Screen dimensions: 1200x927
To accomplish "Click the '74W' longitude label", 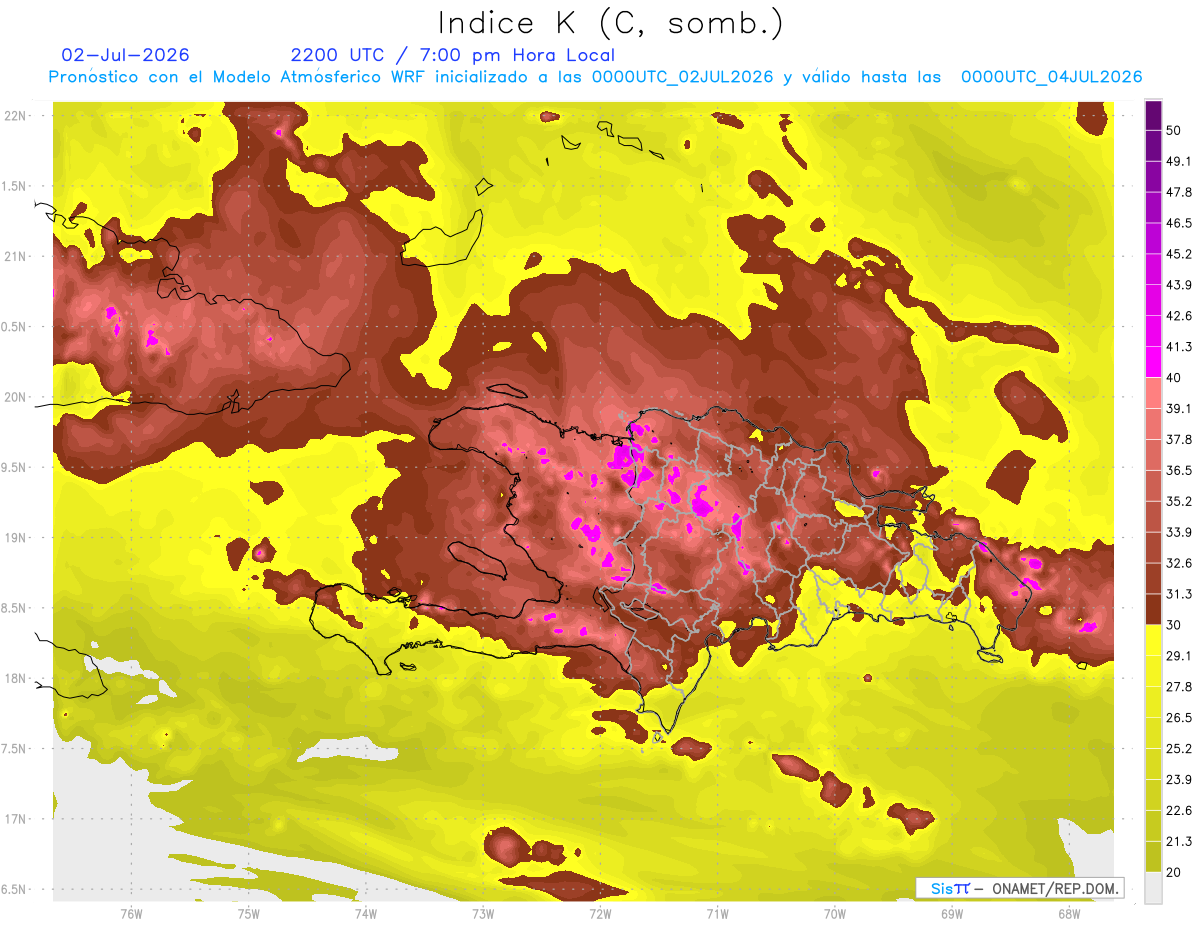I will click(366, 914).
